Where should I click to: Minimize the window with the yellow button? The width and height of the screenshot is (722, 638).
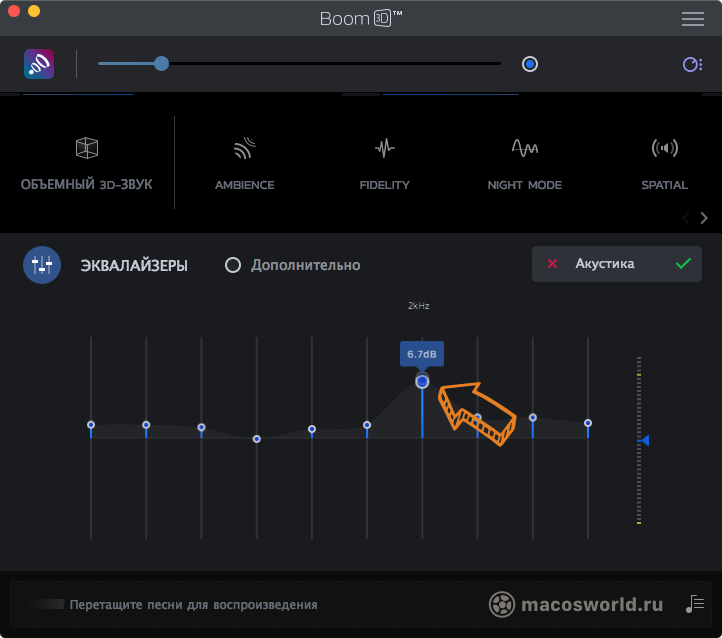tap(34, 11)
